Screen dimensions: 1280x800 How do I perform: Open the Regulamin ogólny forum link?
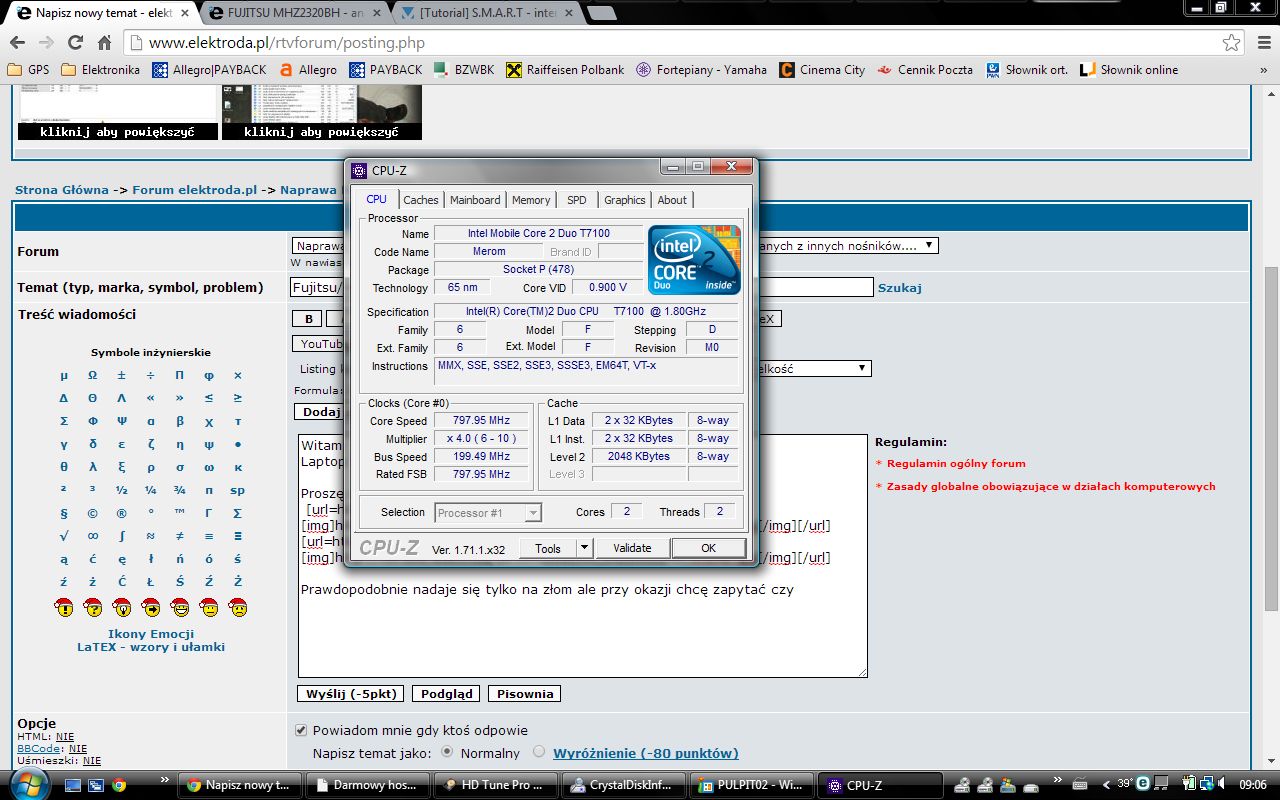tap(956, 464)
